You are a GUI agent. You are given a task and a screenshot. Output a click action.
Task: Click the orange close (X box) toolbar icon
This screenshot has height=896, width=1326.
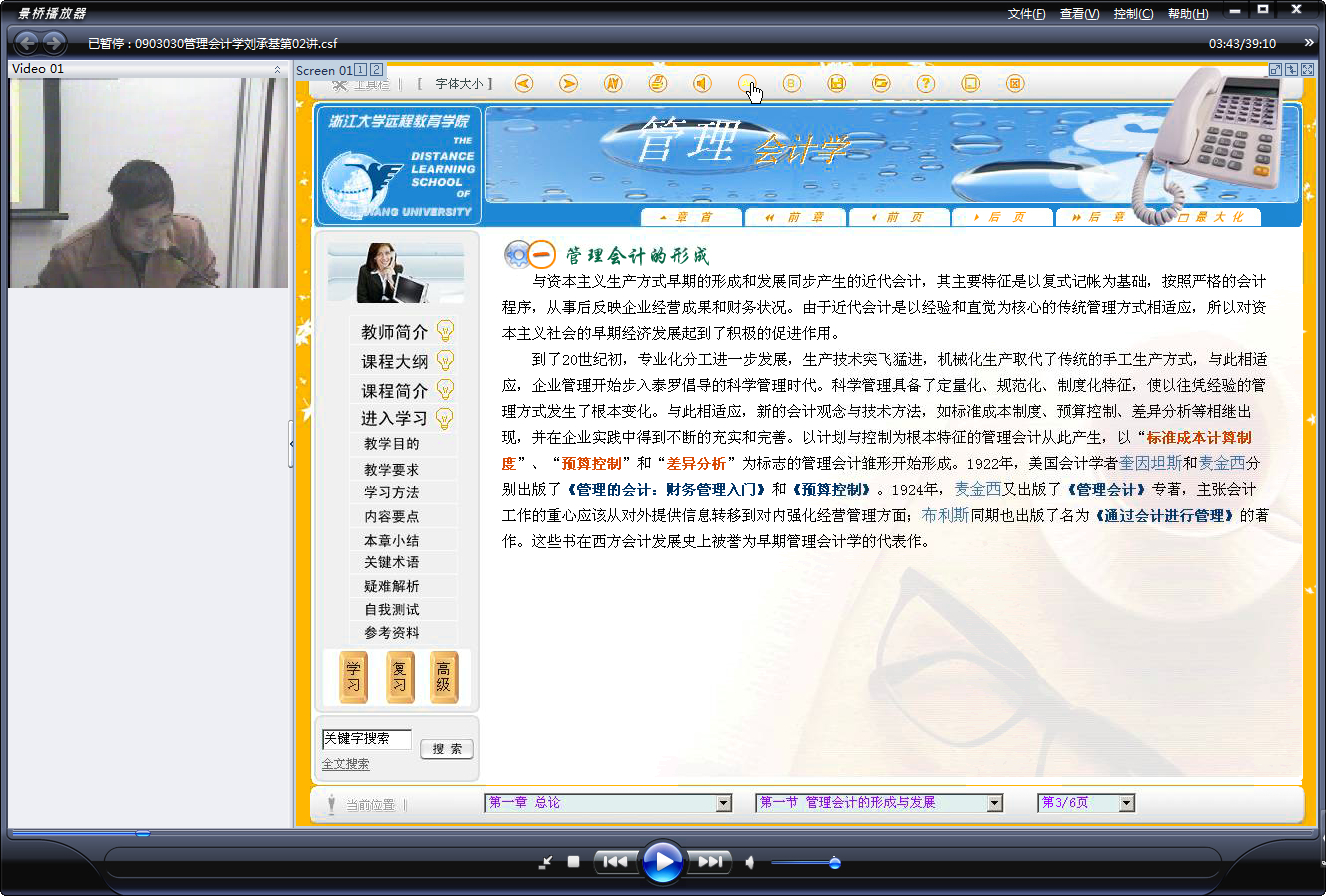[x=1015, y=83]
